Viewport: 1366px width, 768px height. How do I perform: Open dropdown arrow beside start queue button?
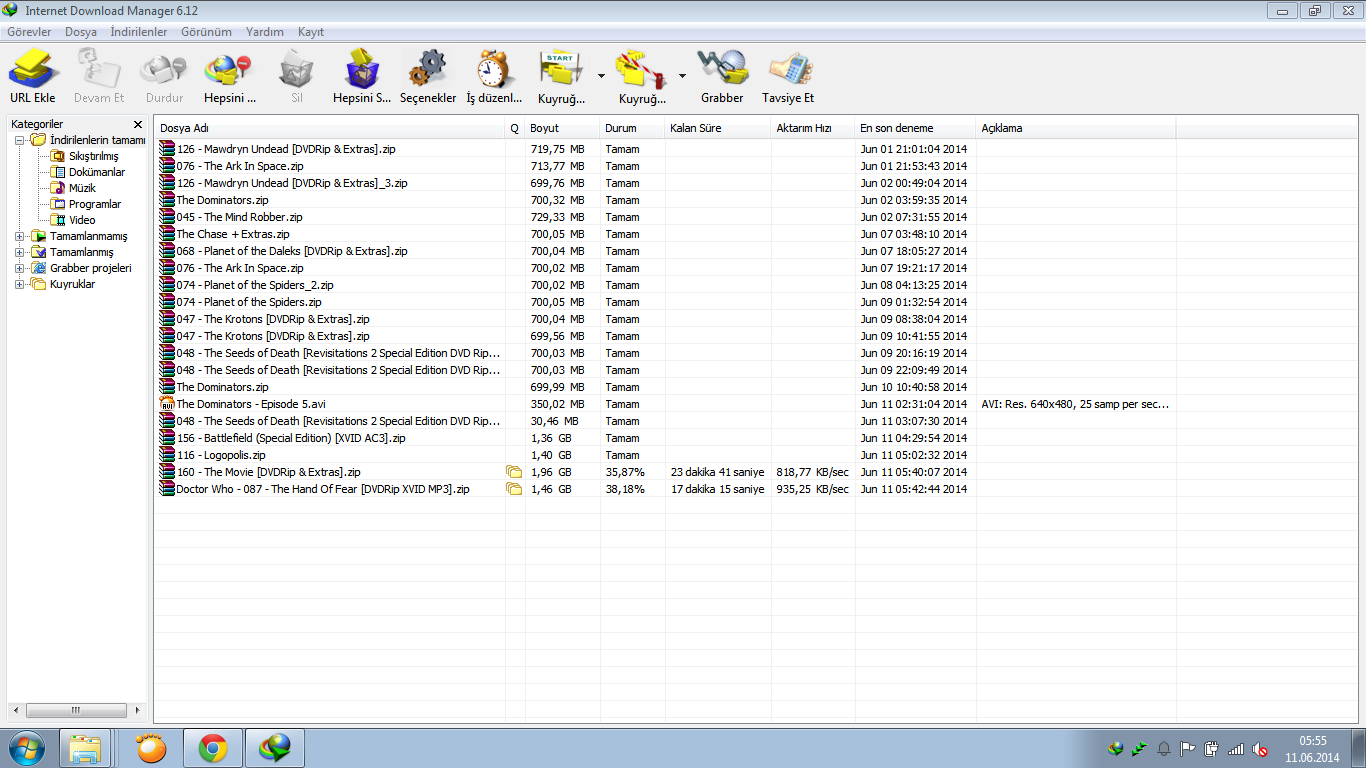click(x=601, y=75)
